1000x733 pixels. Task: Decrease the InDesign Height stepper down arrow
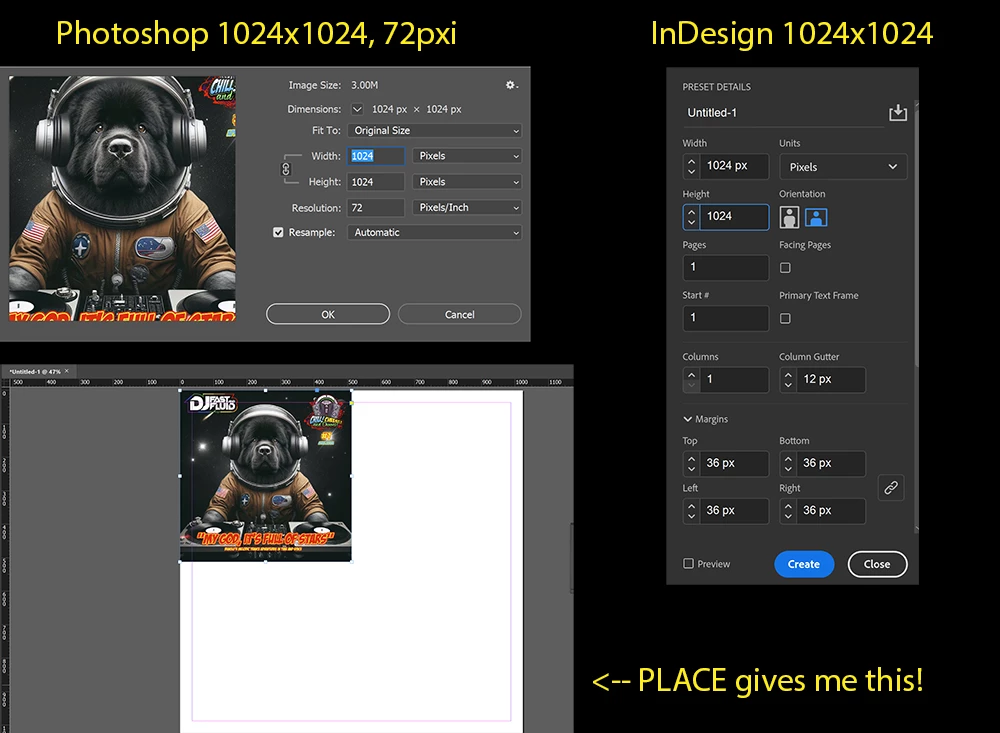(x=691, y=223)
